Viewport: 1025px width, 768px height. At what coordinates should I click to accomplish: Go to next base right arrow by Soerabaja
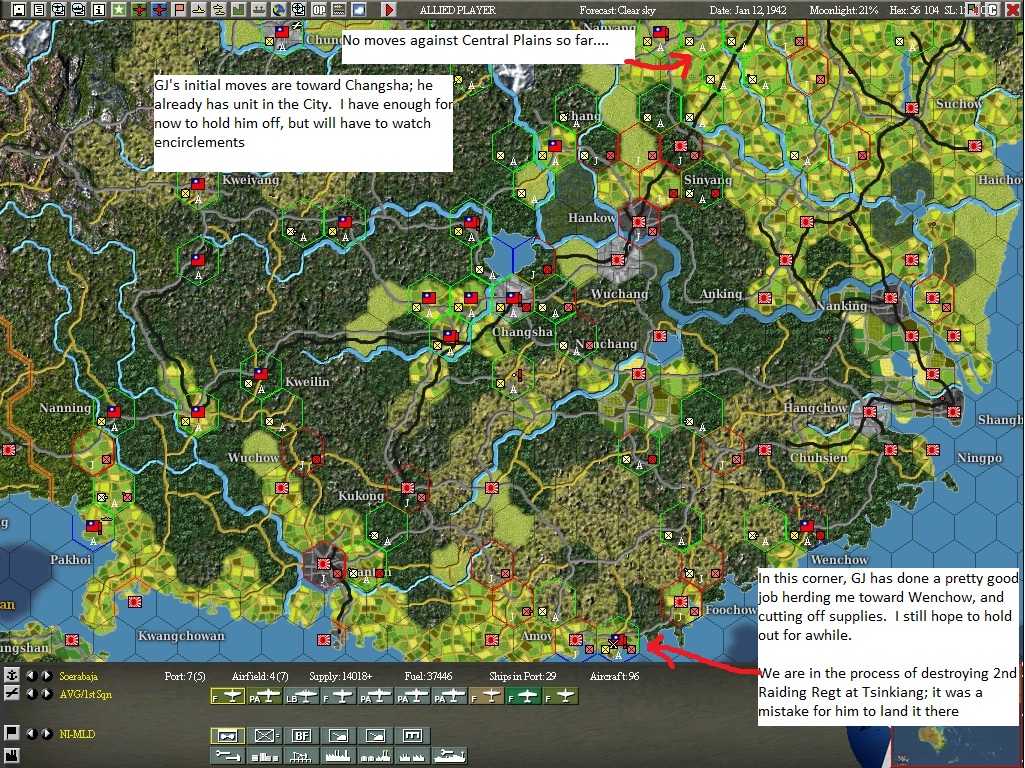46,675
